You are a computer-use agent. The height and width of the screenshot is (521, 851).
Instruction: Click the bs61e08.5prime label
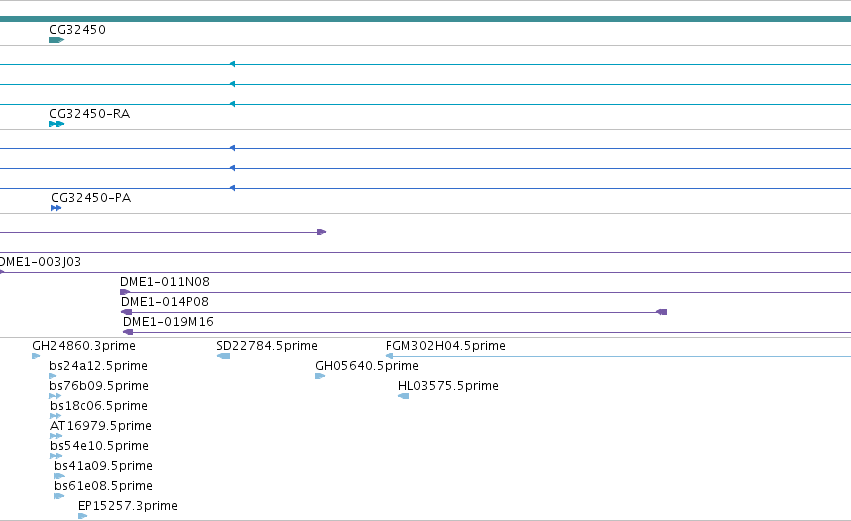coord(103,487)
